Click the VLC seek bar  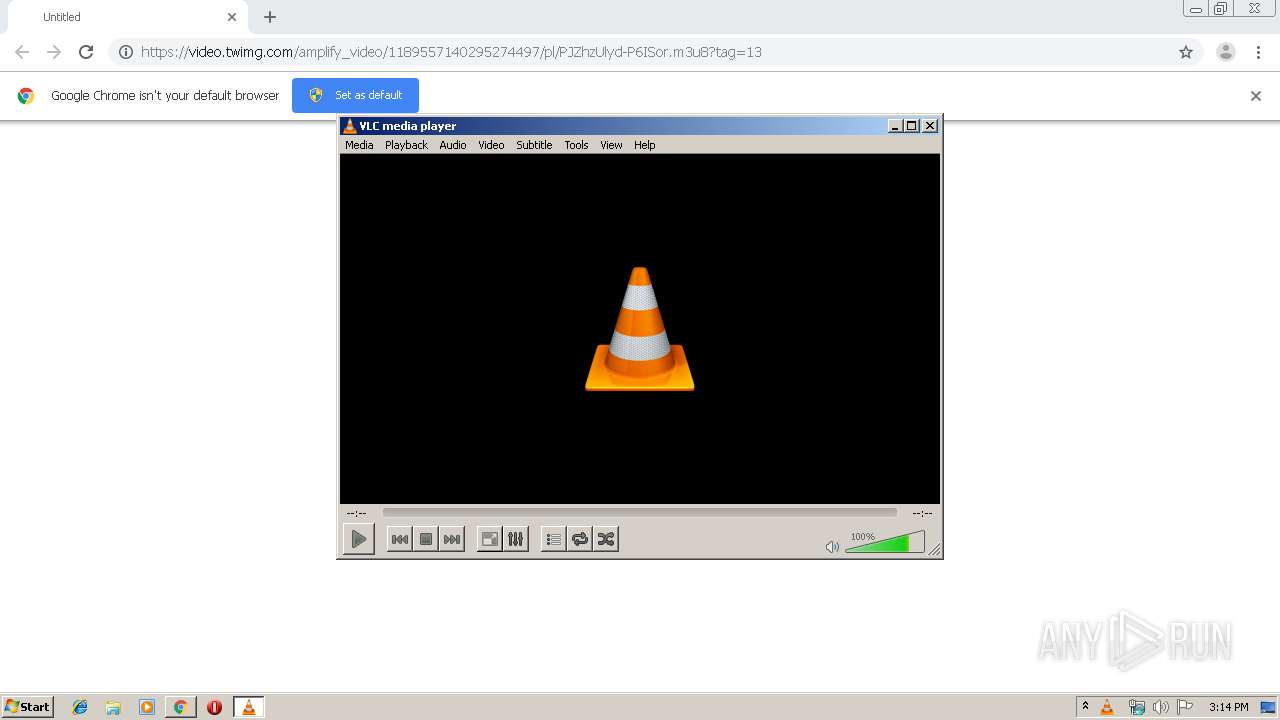point(640,512)
